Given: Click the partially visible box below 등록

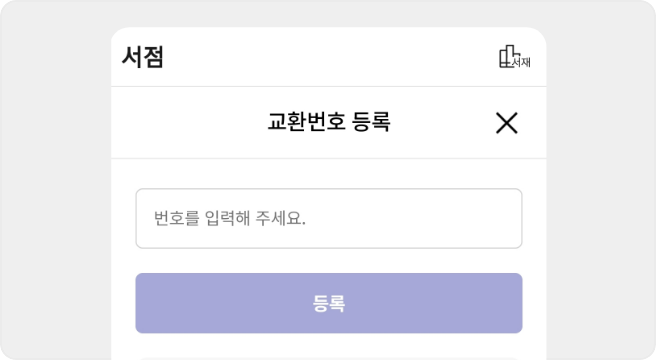Looking at the screenshot, I should tap(329, 358).
